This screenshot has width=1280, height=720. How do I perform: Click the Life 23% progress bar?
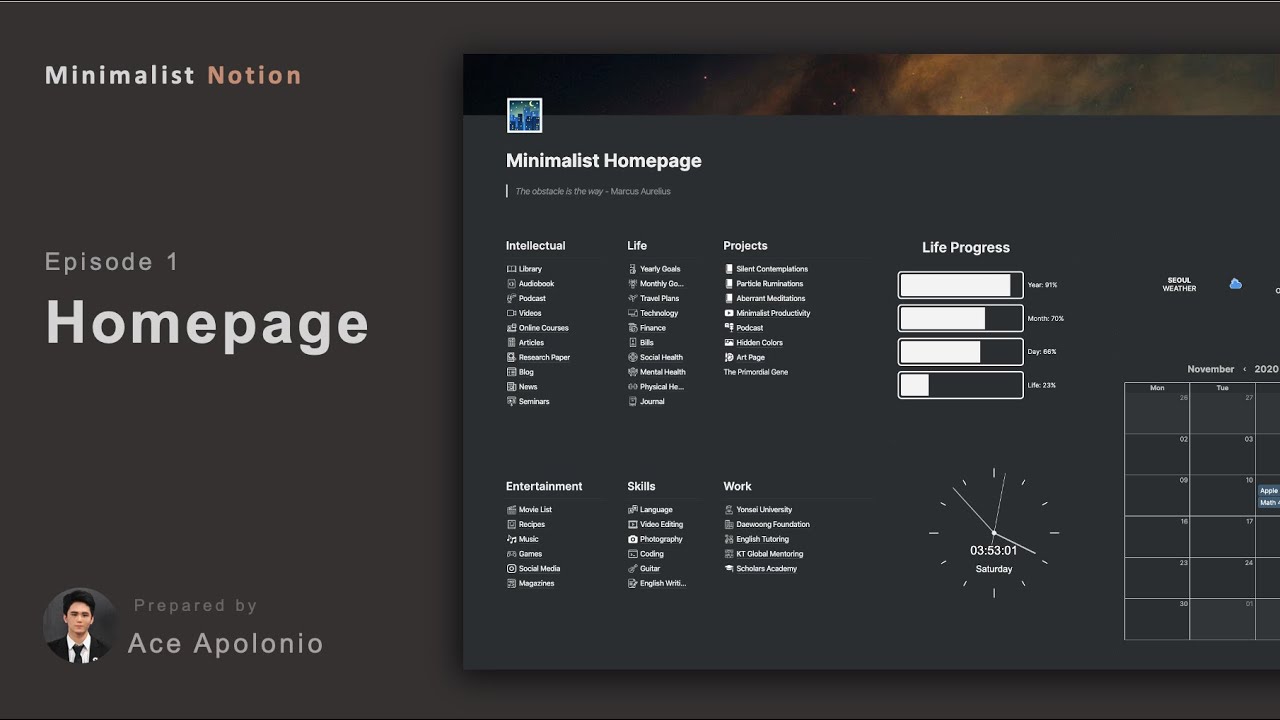click(960, 385)
